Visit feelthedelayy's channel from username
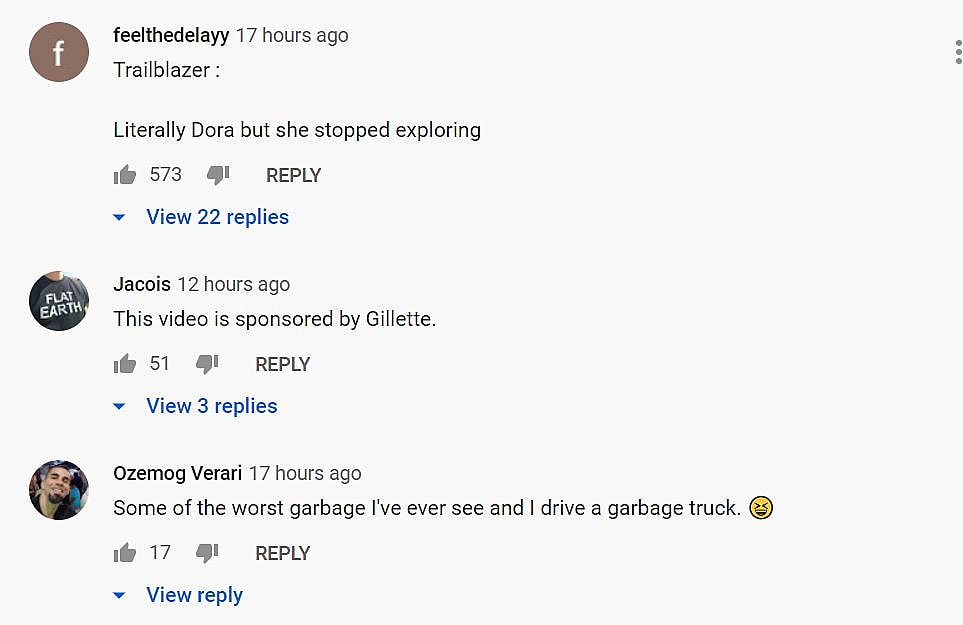 coord(171,35)
